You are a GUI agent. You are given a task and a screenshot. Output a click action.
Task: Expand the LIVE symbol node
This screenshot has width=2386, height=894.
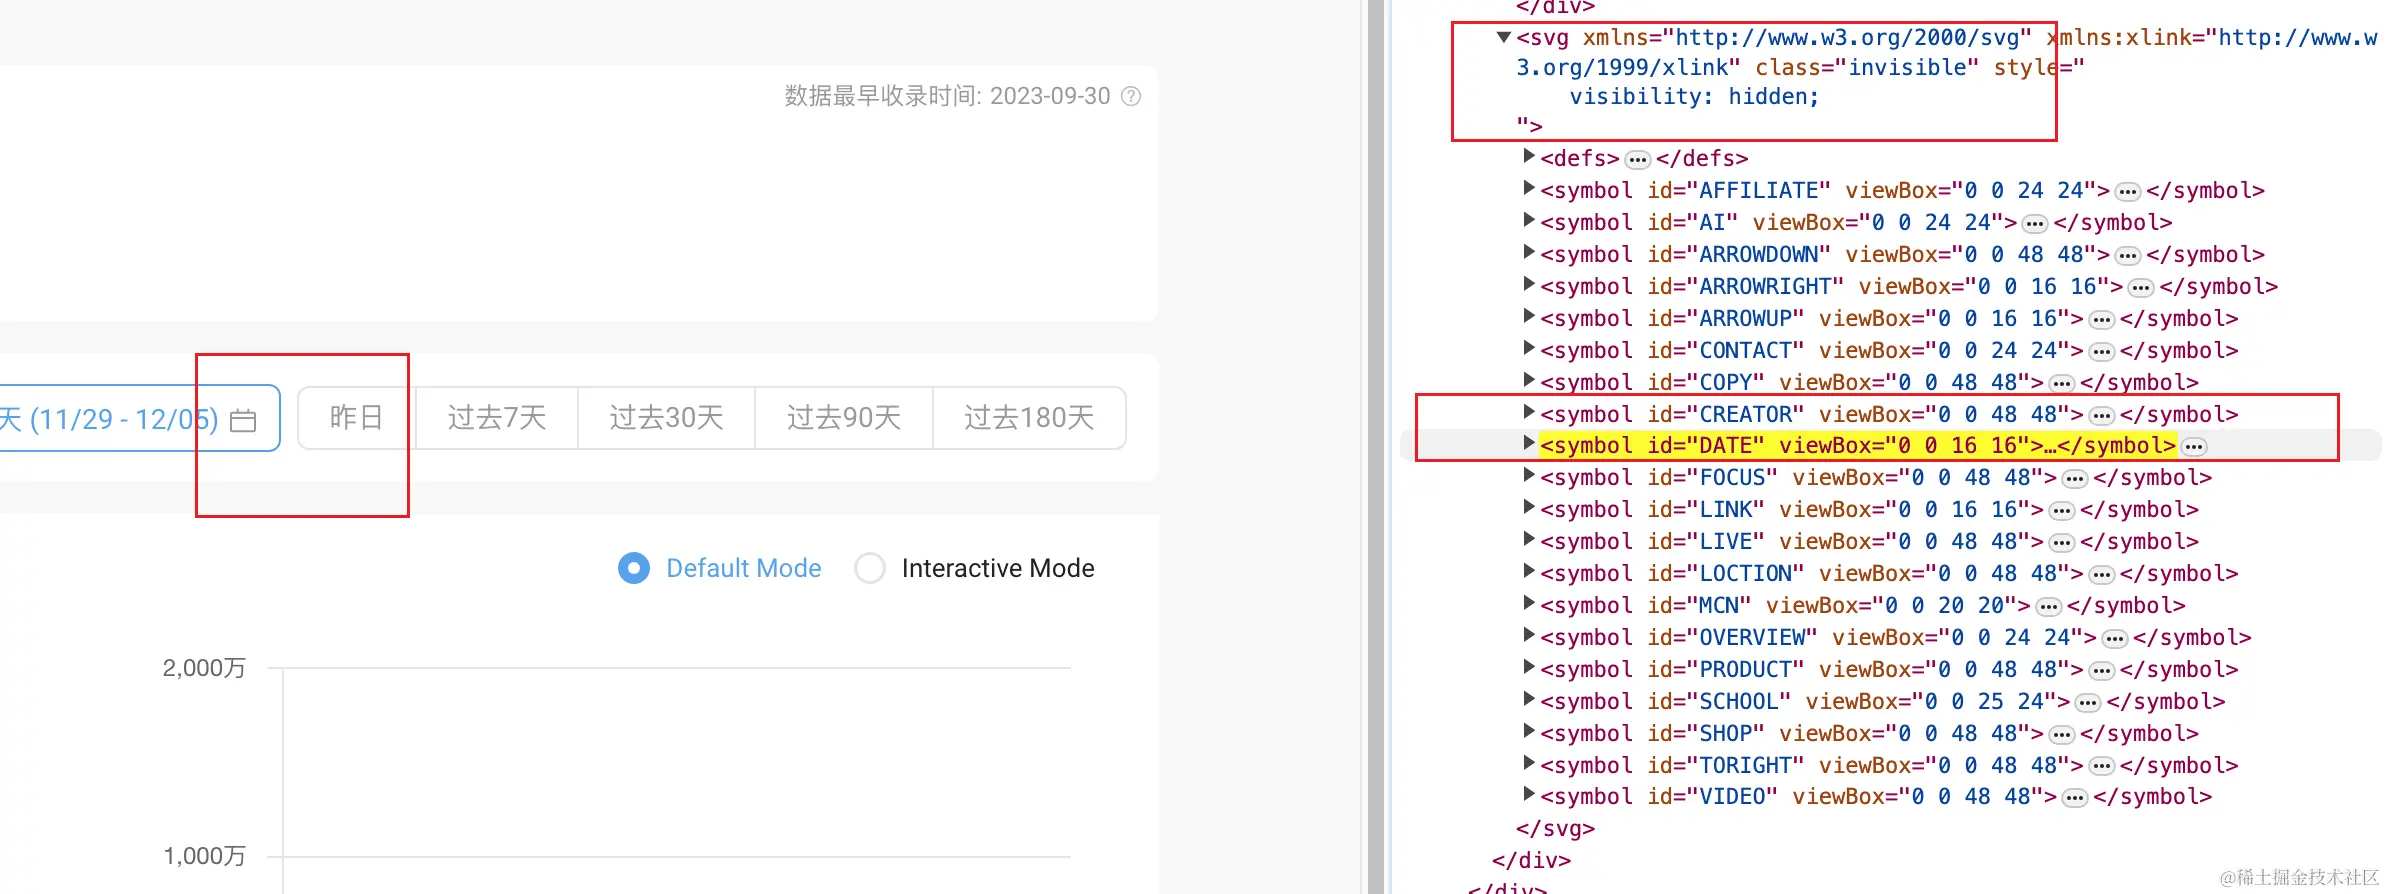coord(1528,539)
